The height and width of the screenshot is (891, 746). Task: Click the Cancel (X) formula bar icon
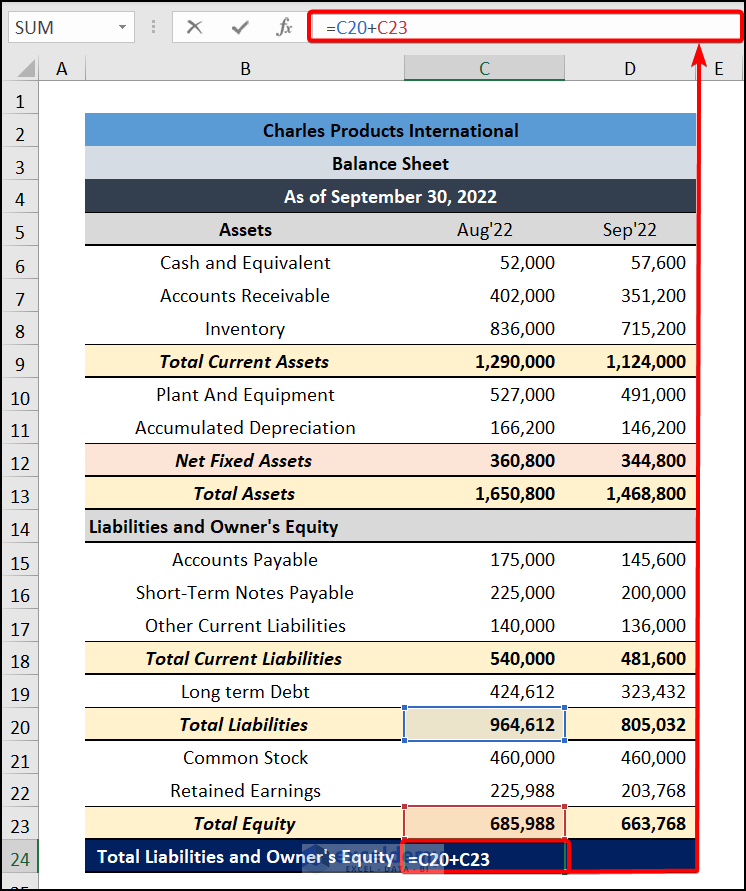point(195,27)
